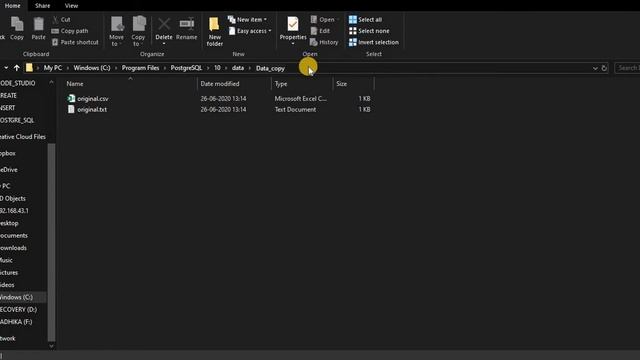Viewport: 640px width, 360px height.
Task: Click Invert selection in the ribbon
Action: 373,42
